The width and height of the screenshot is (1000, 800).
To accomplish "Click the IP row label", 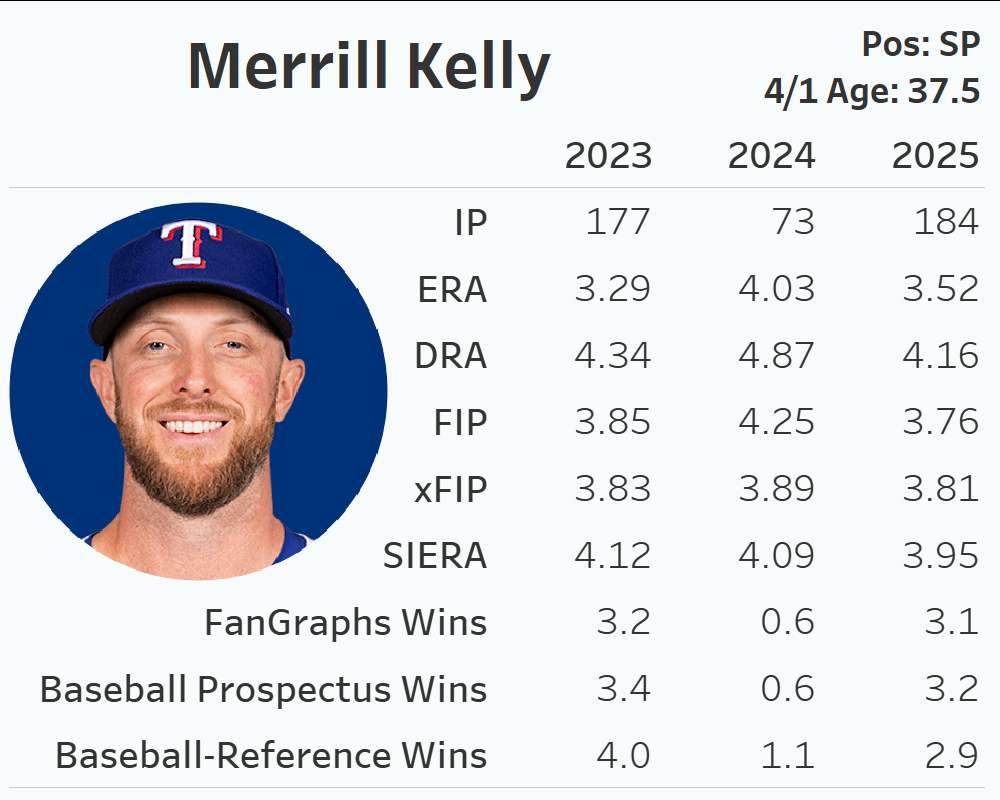I will (469, 222).
